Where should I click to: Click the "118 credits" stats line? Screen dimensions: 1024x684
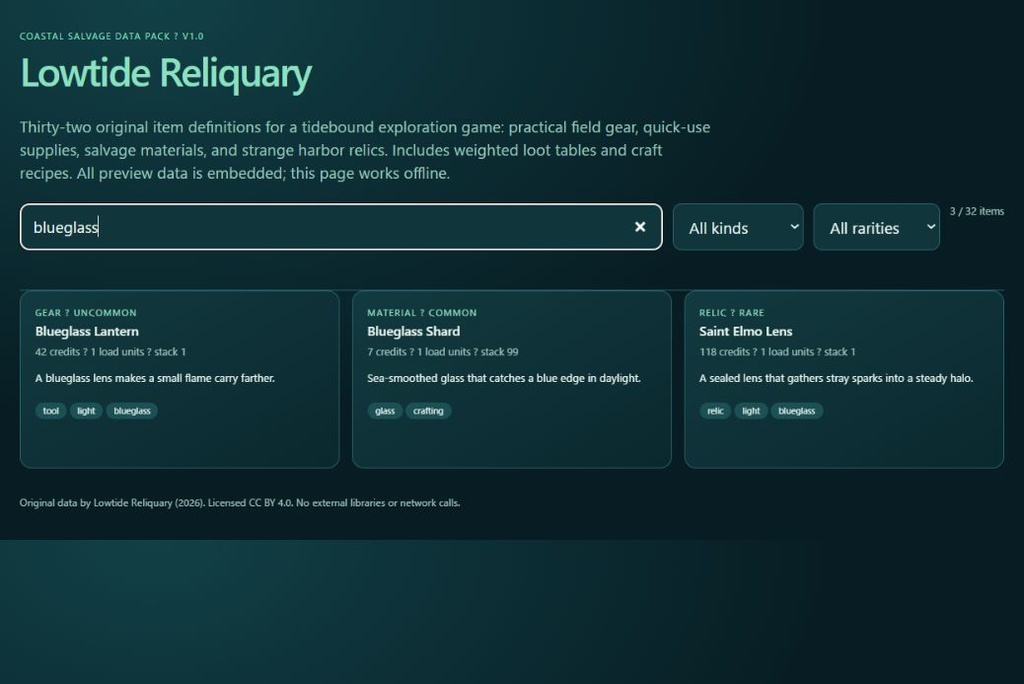click(x=777, y=351)
